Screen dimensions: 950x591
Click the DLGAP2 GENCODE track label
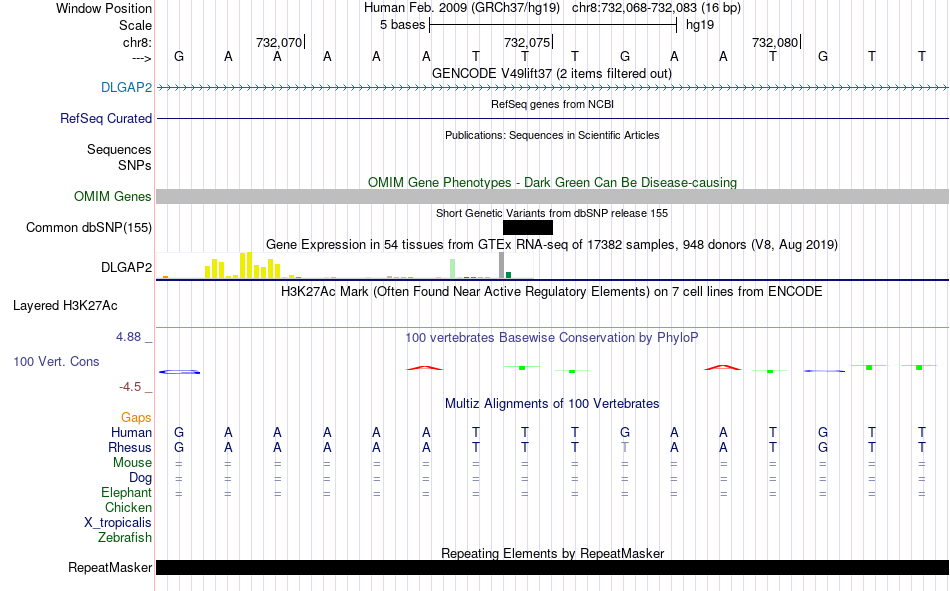[x=127, y=87]
